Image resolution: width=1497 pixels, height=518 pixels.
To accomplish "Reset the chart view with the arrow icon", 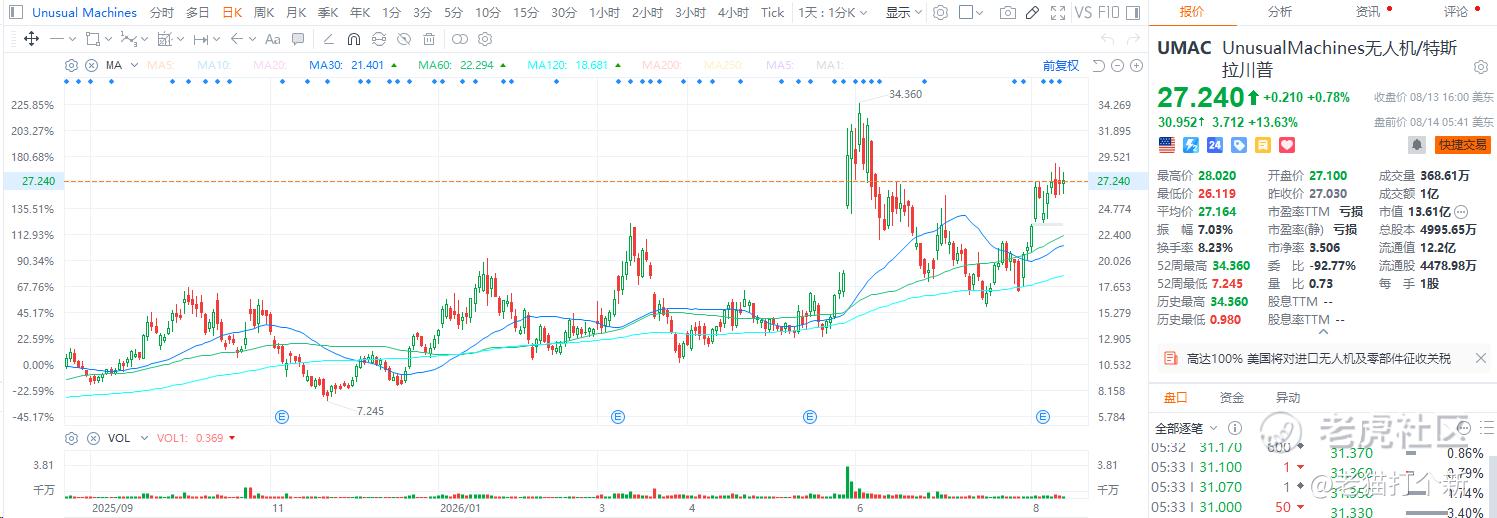I will [x=1098, y=65].
